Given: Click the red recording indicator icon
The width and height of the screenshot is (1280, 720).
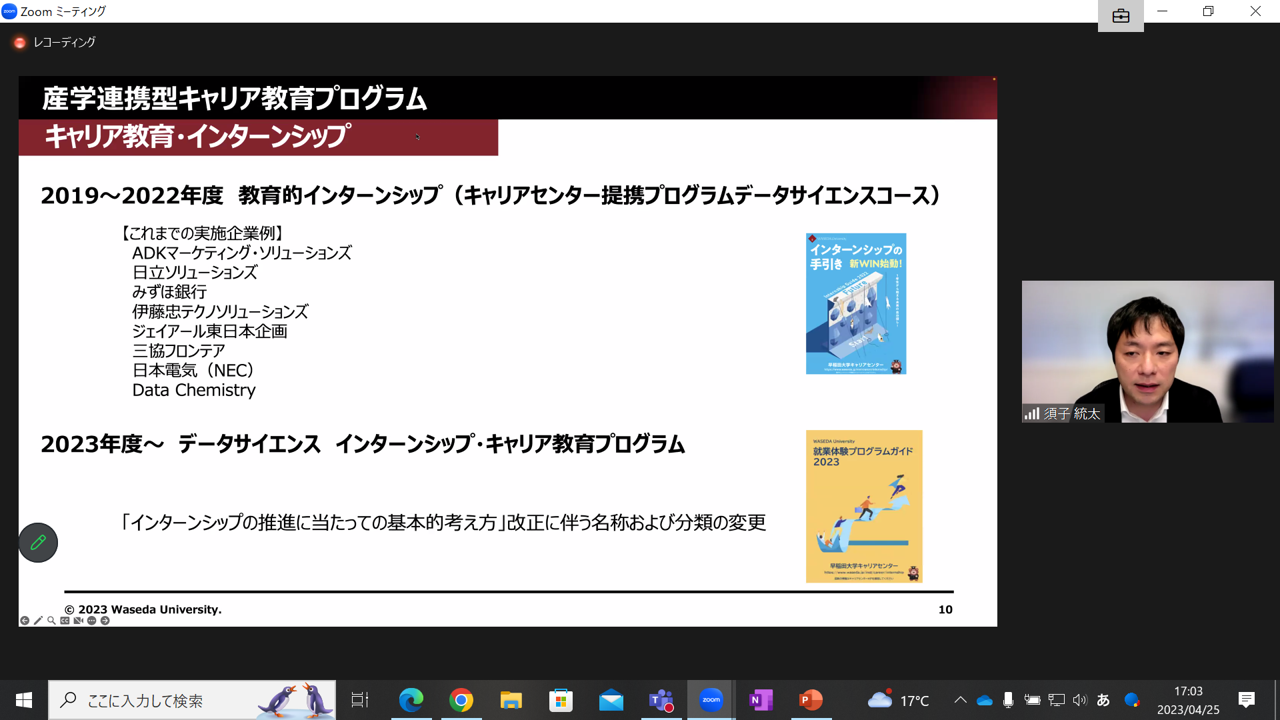Looking at the screenshot, I should [19, 43].
